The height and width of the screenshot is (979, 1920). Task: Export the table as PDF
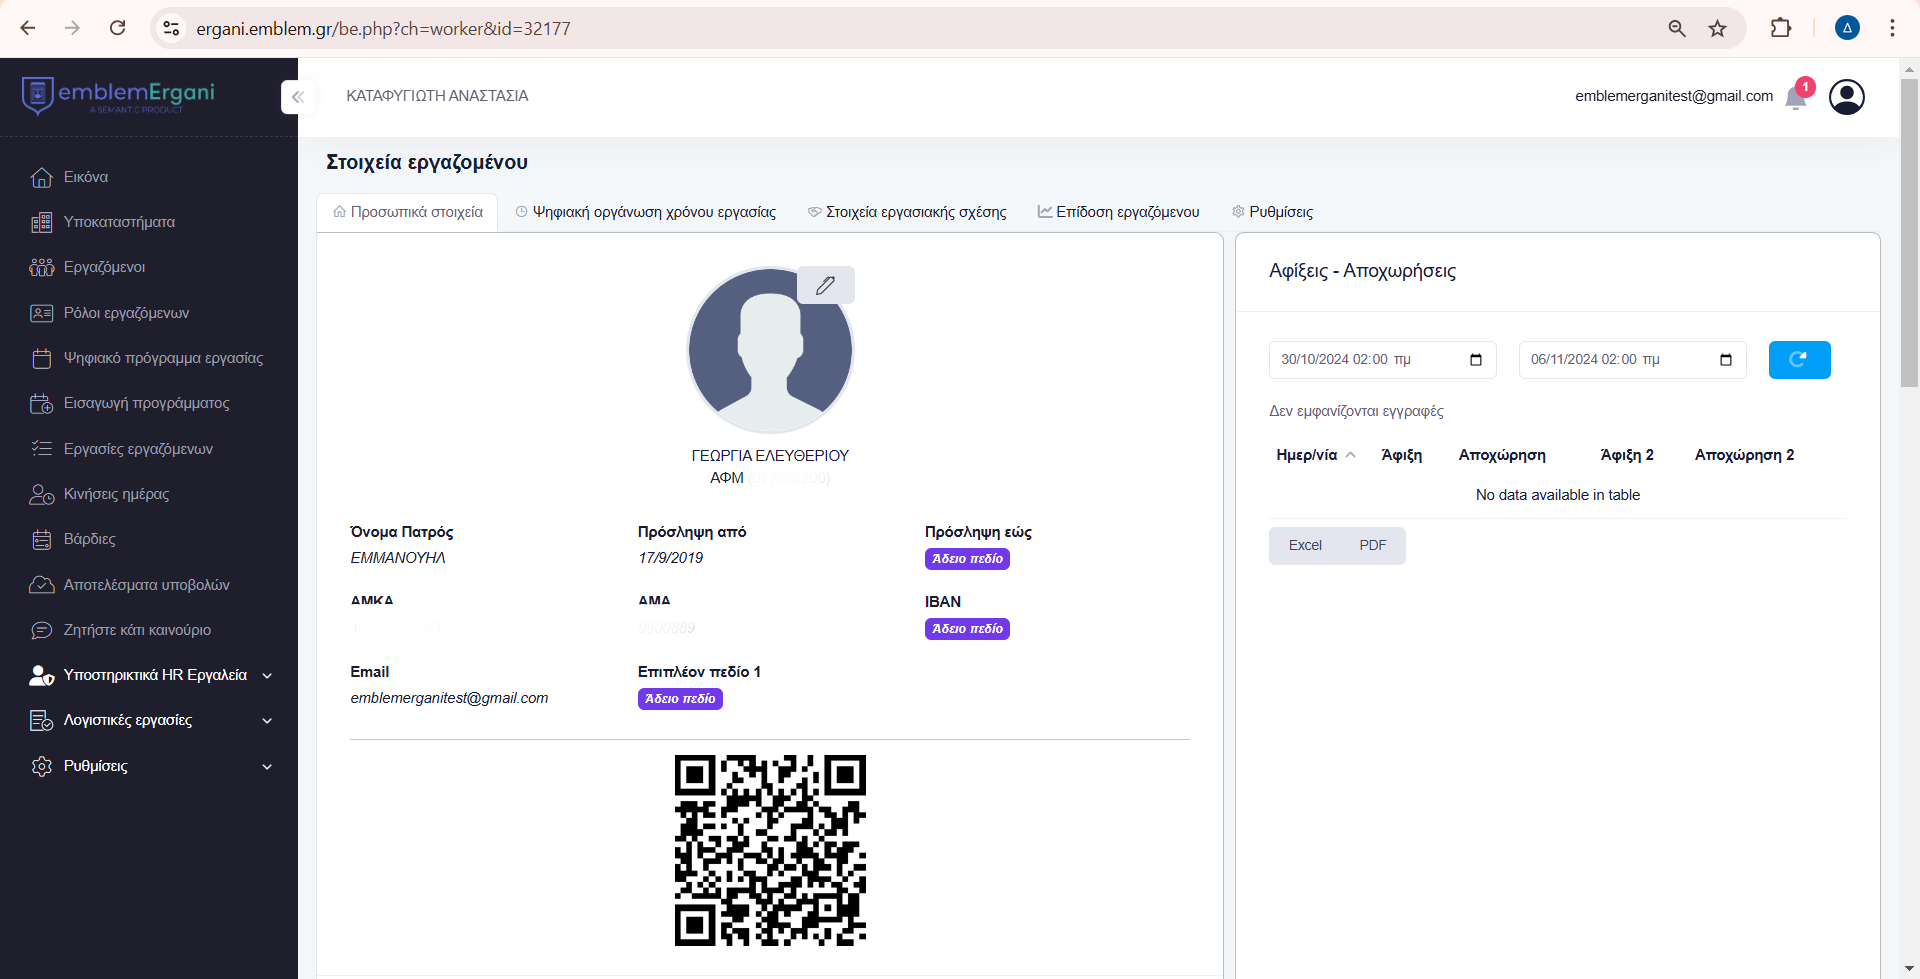click(1372, 545)
